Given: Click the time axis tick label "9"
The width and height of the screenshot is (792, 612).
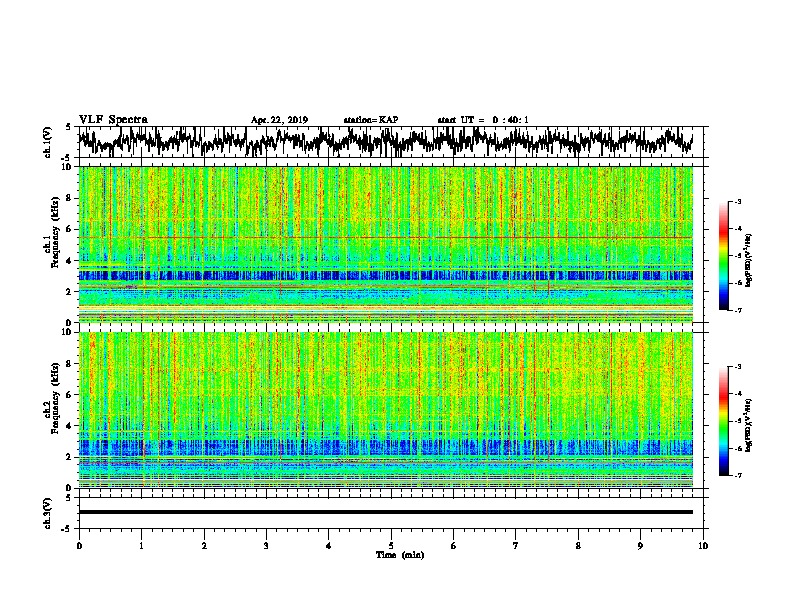Looking at the screenshot, I should click(640, 546).
